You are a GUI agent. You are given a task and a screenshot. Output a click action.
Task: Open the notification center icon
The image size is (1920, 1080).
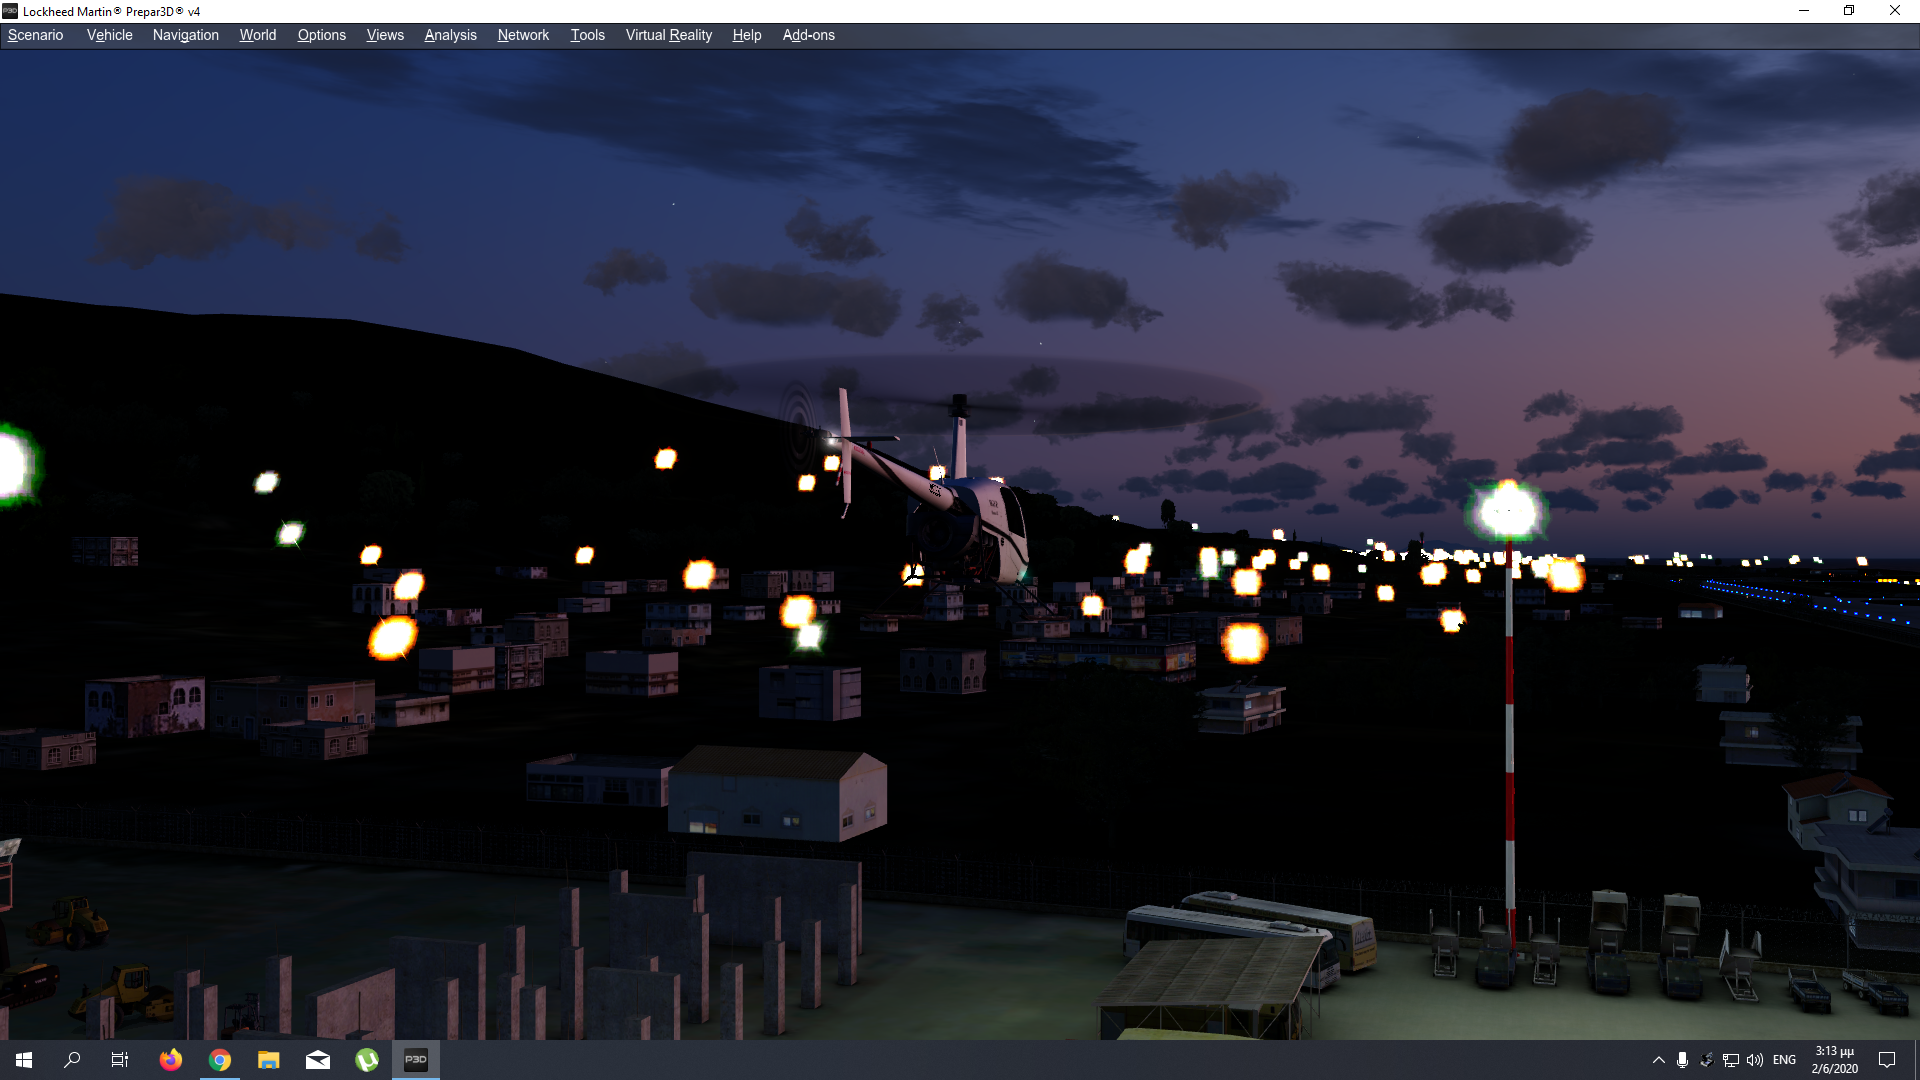(x=1887, y=1060)
